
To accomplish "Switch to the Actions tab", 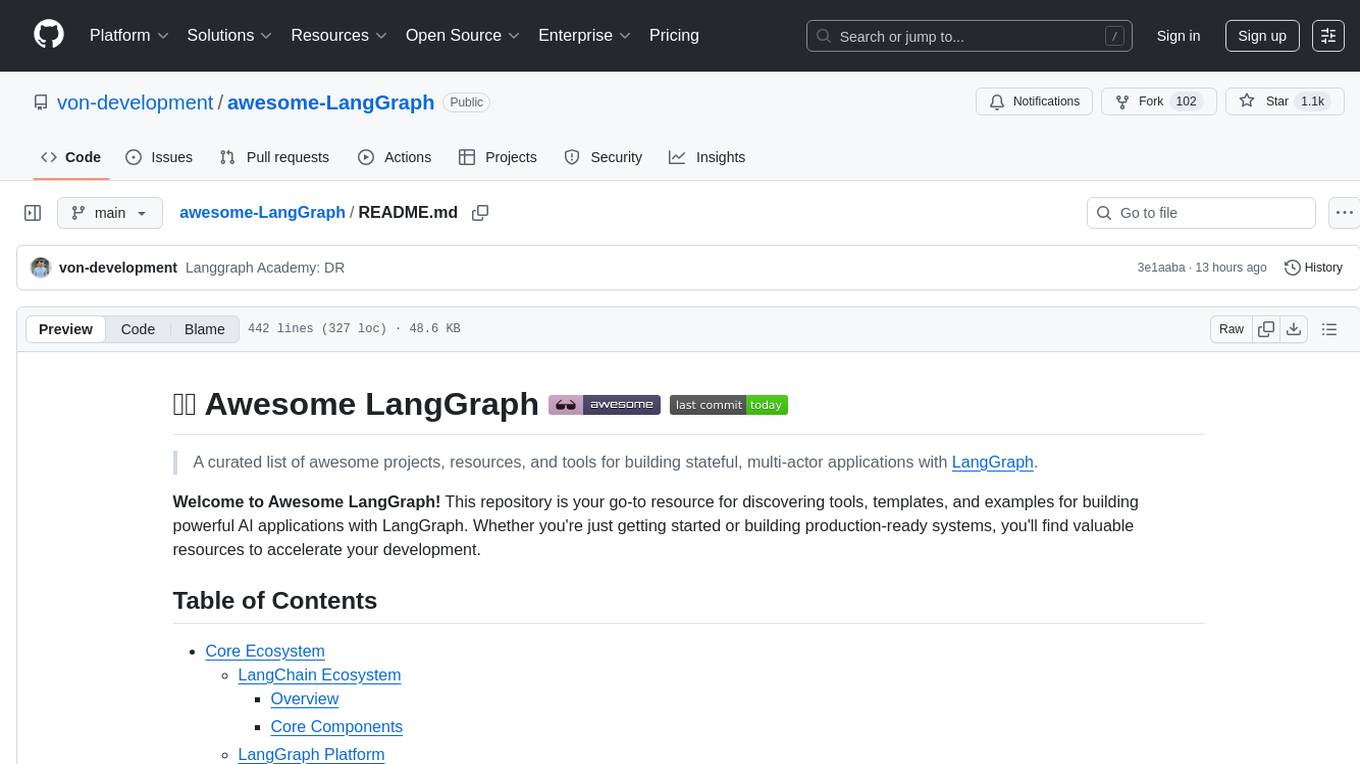I will pos(394,157).
